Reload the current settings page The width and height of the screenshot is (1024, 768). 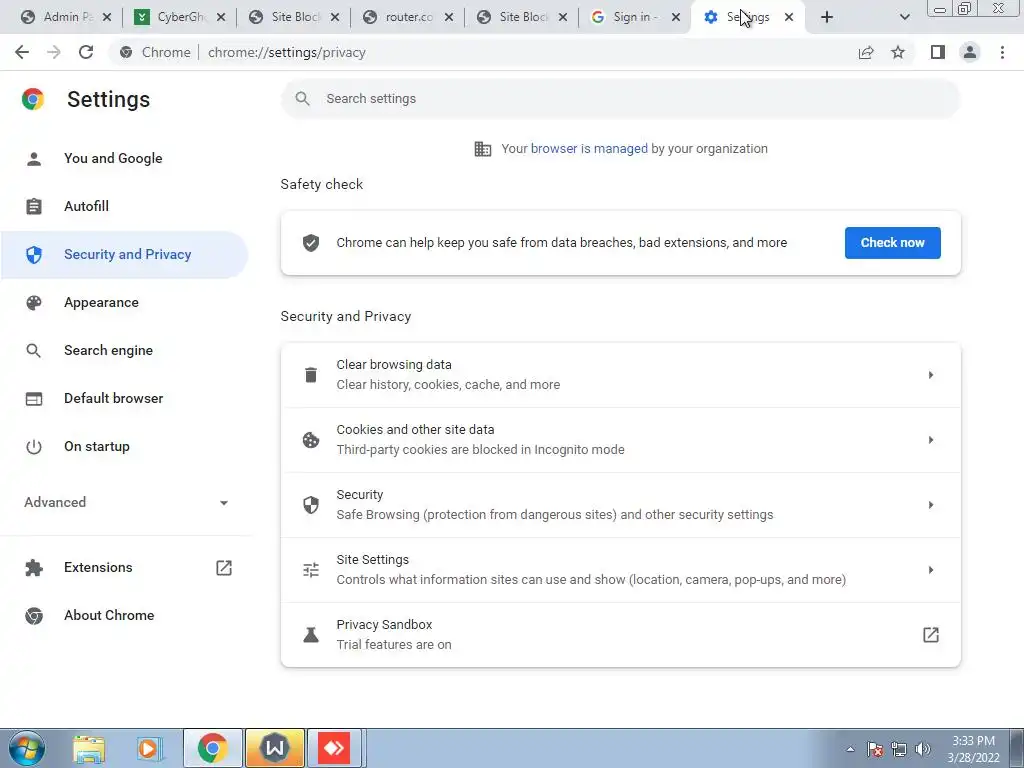click(x=86, y=52)
